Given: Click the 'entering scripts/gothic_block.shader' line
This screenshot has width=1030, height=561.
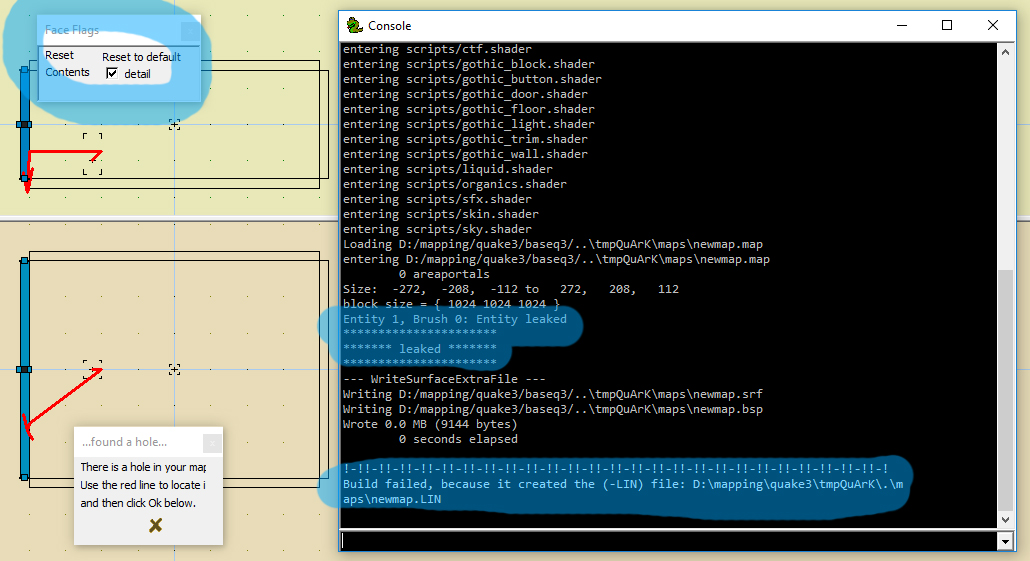Looking at the screenshot, I should pos(468,64).
